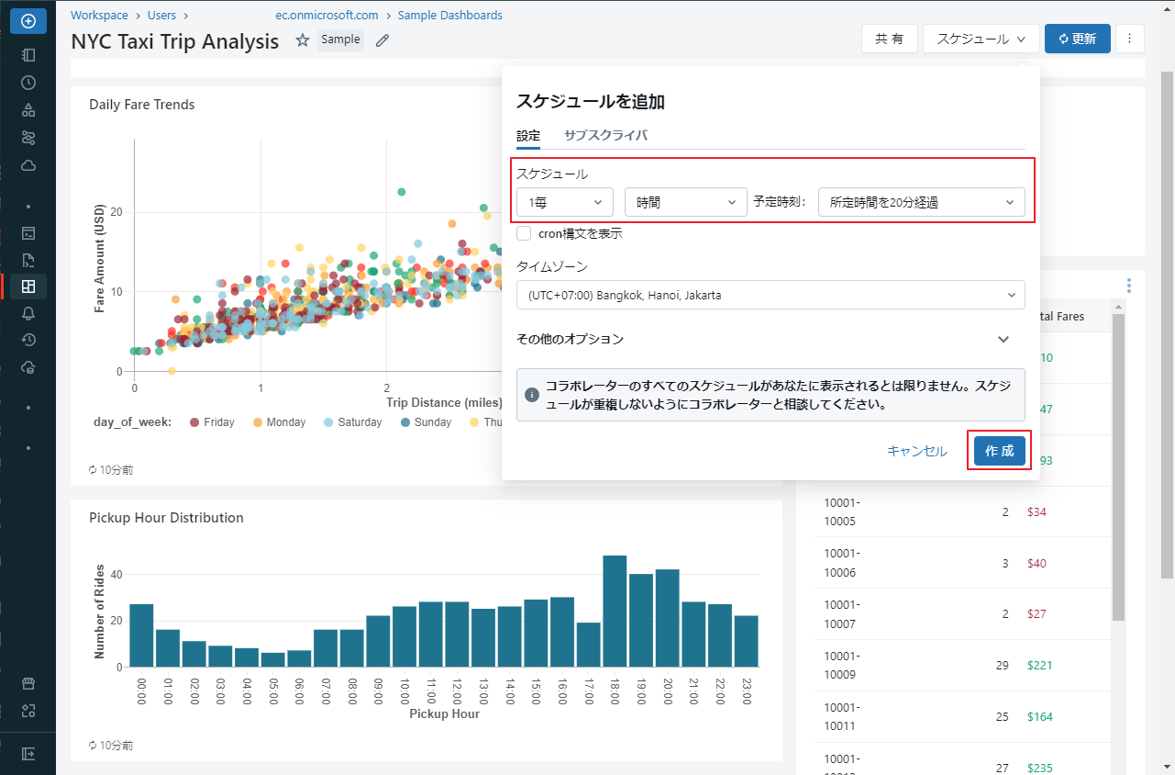
Task: Open the blue three-dot menu on the table widget
Action: tap(1129, 286)
